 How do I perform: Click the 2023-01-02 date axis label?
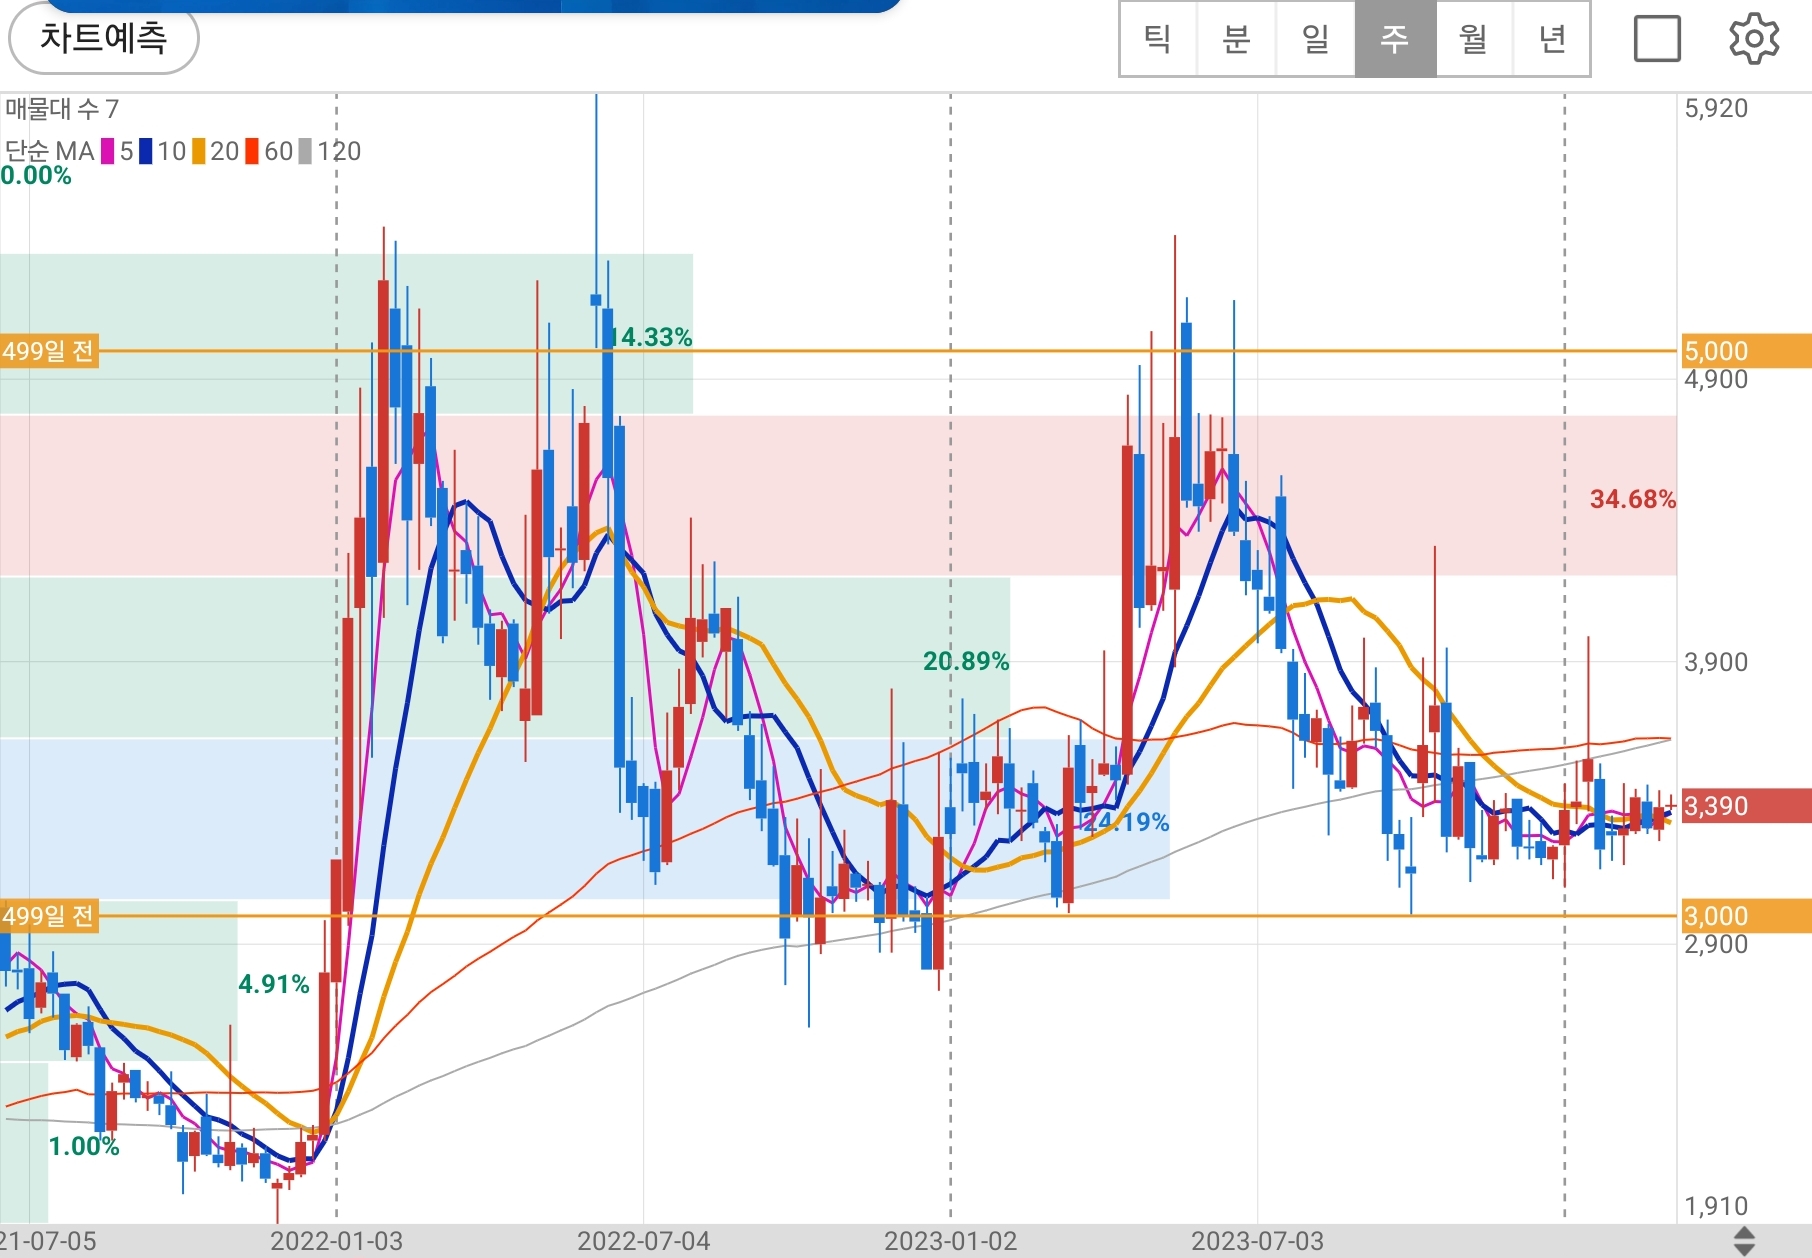950,1241
